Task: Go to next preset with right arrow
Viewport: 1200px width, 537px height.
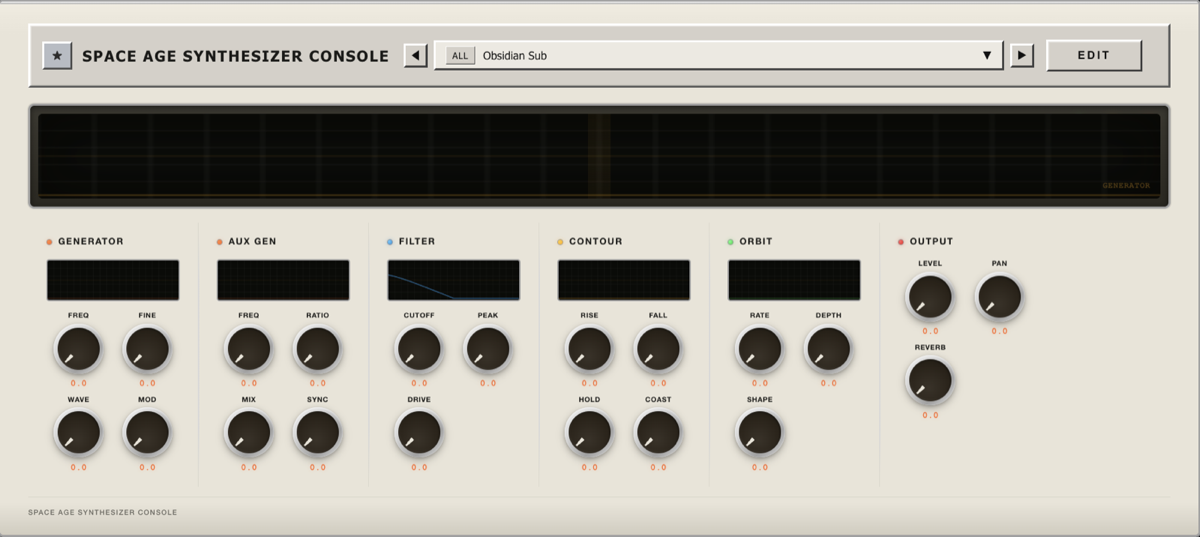Action: 1021,56
